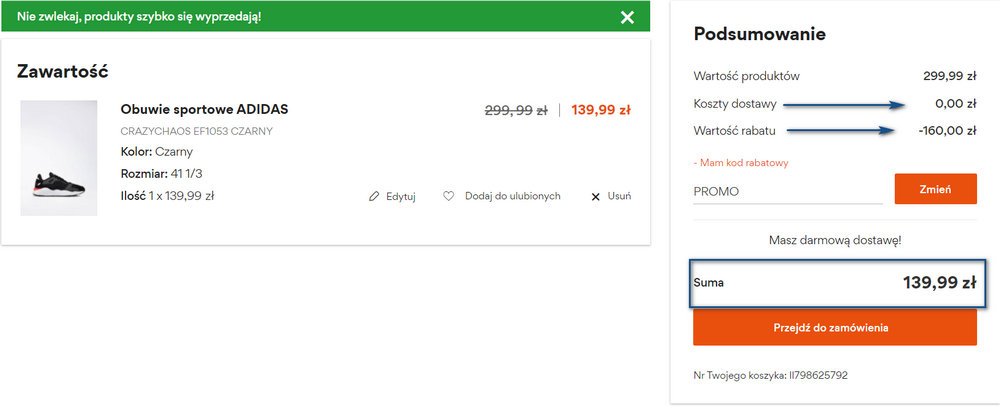Open the ADIDAS shoe product thumbnail

click(59, 158)
